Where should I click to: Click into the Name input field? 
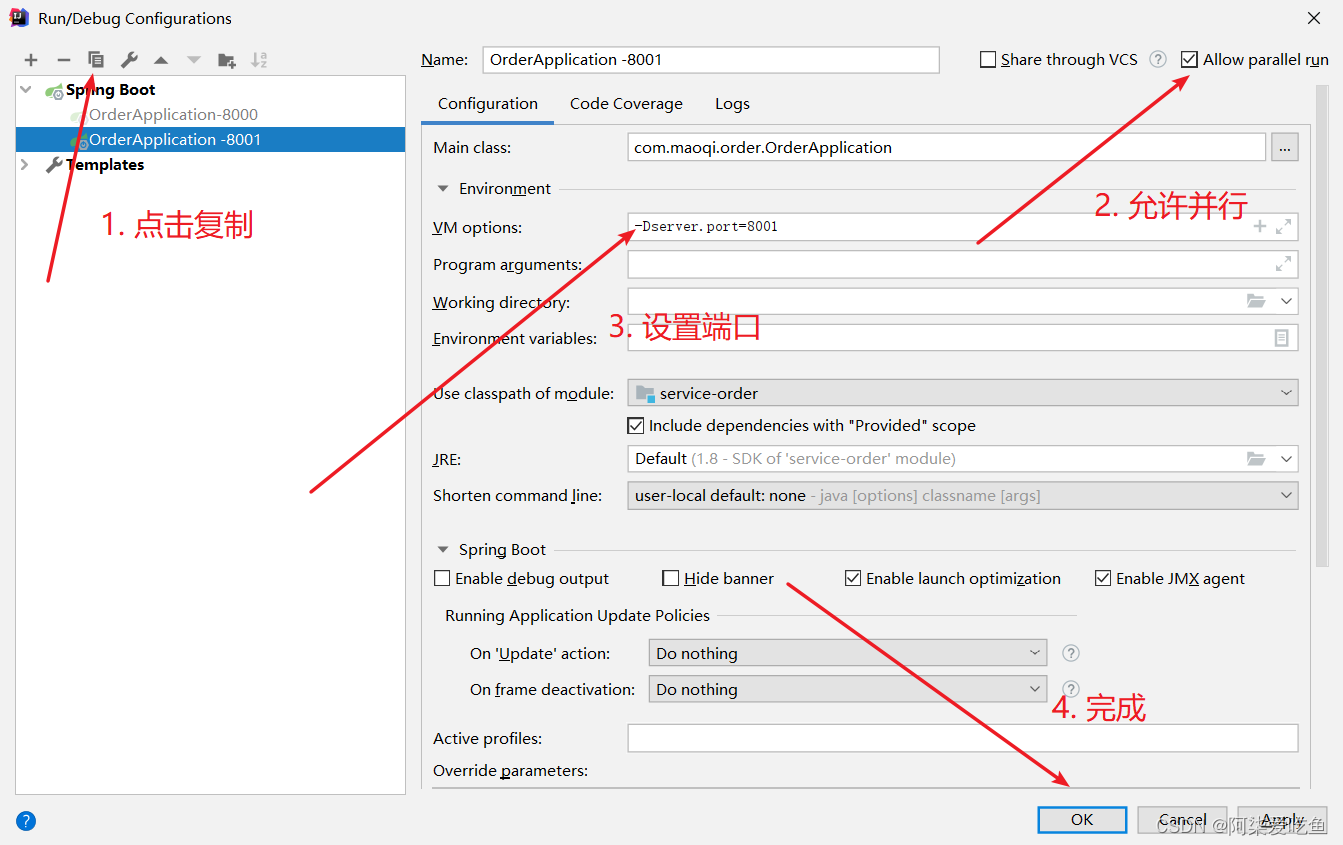[x=711, y=60]
